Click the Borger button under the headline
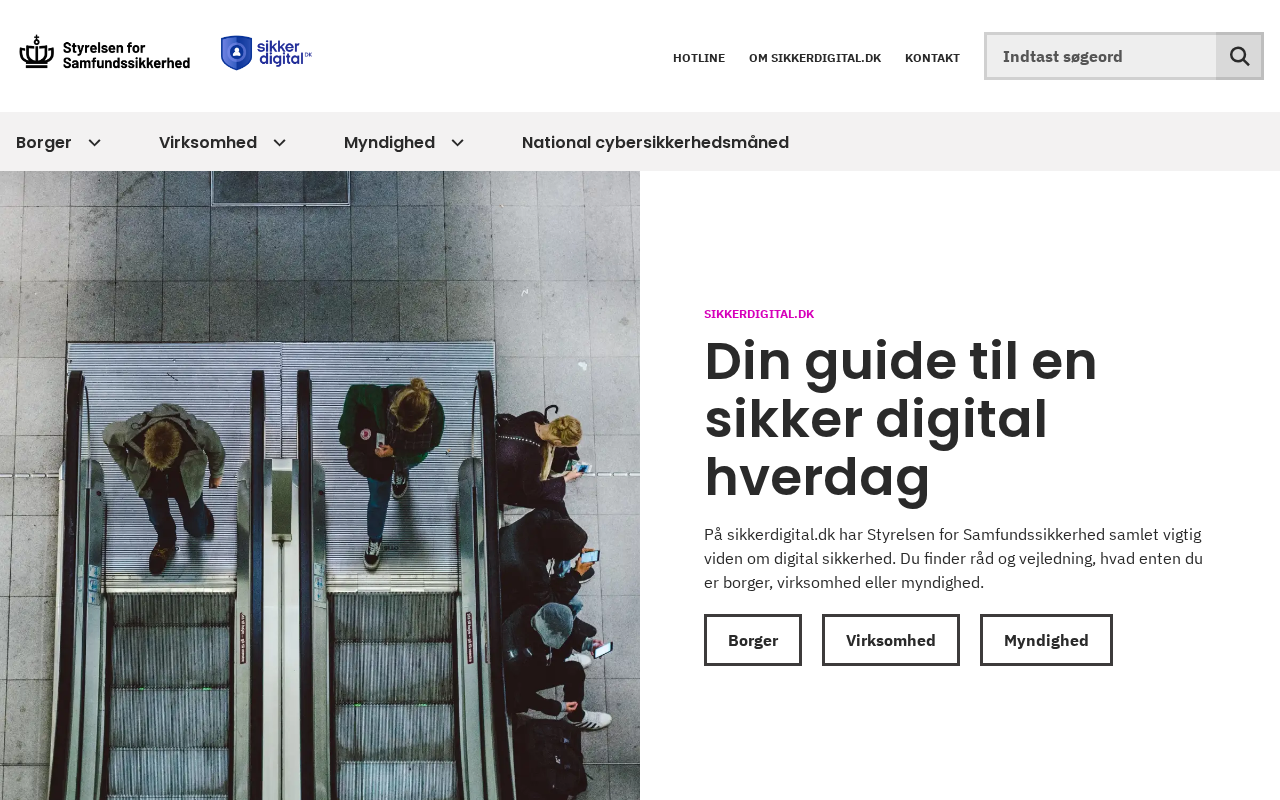Image resolution: width=1280 pixels, height=800 pixels. pos(753,640)
